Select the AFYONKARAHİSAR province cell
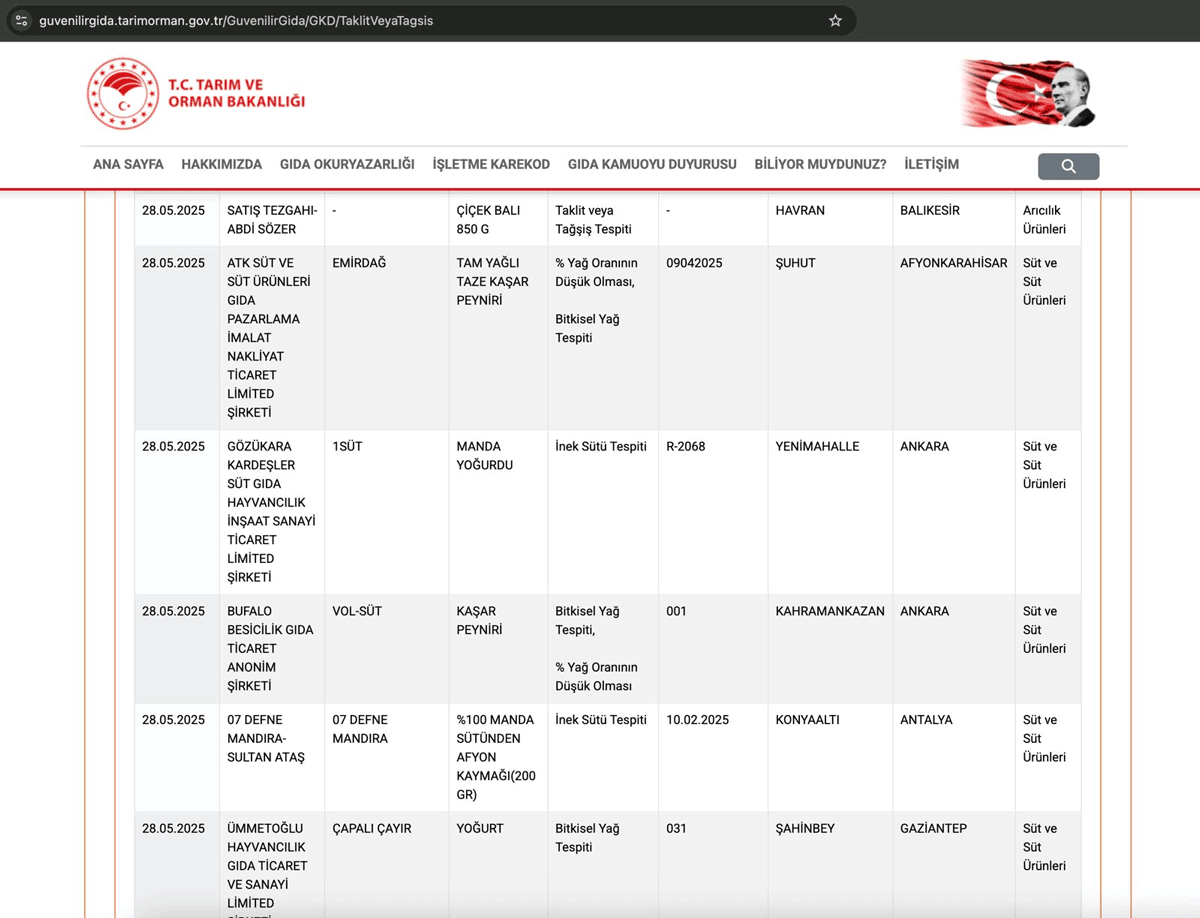Image resolution: width=1200 pixels, height=918 pixels. (954, 338)
